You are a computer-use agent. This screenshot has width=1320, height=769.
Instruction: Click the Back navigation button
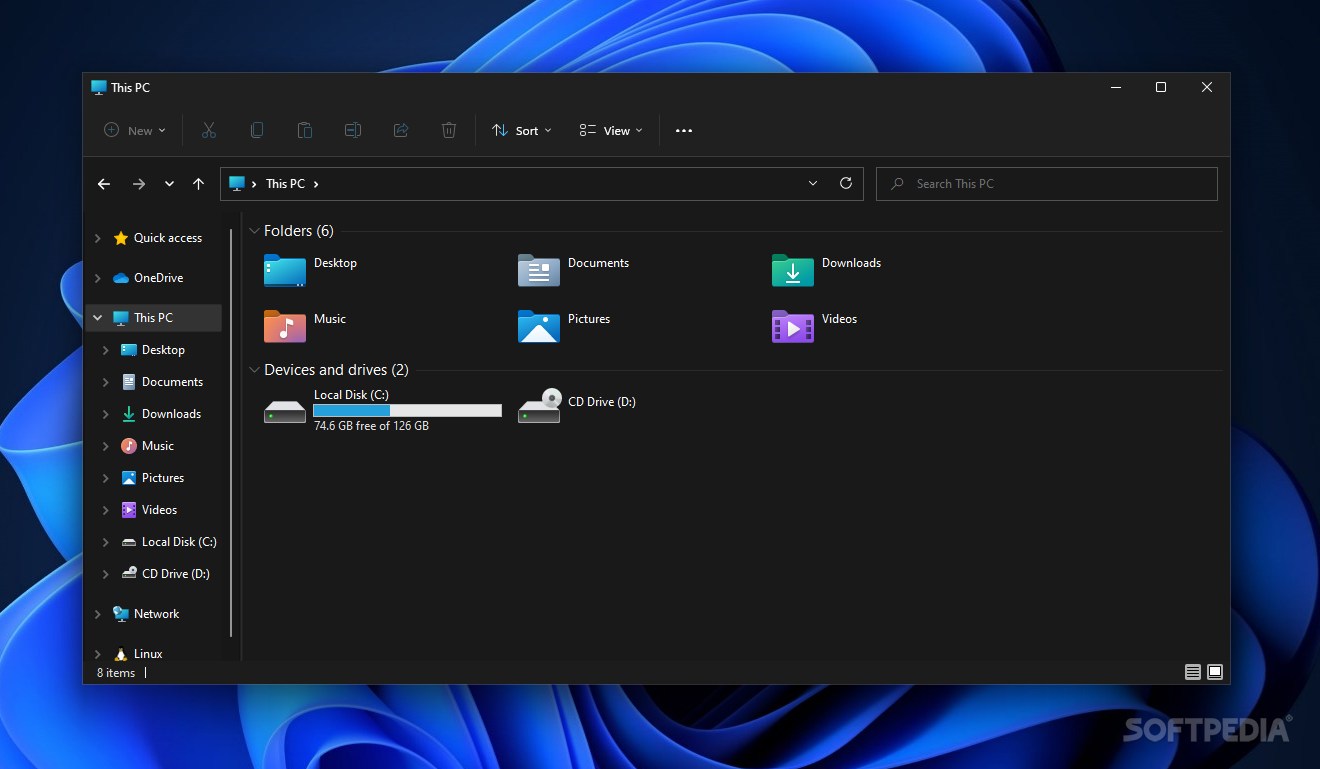104,183
